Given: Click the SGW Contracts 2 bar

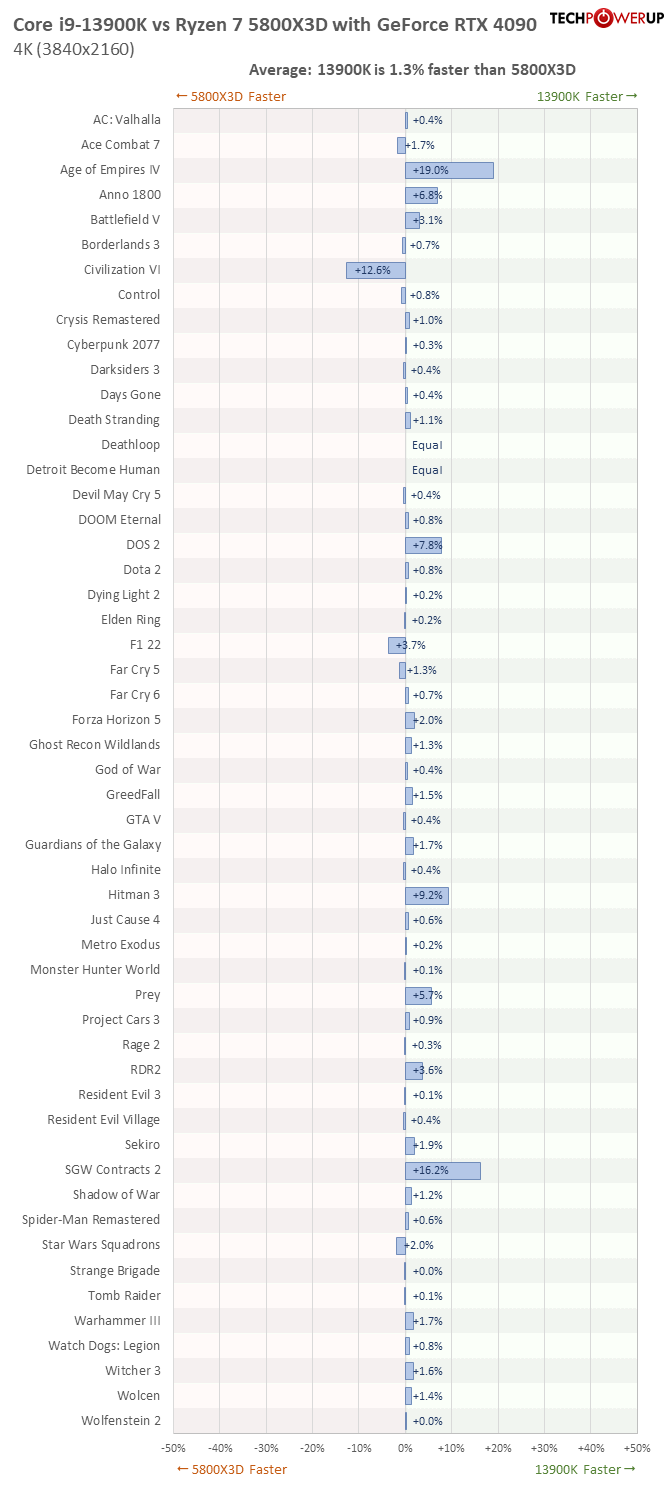Looking at the screenshot, I should click(443, 1170).
